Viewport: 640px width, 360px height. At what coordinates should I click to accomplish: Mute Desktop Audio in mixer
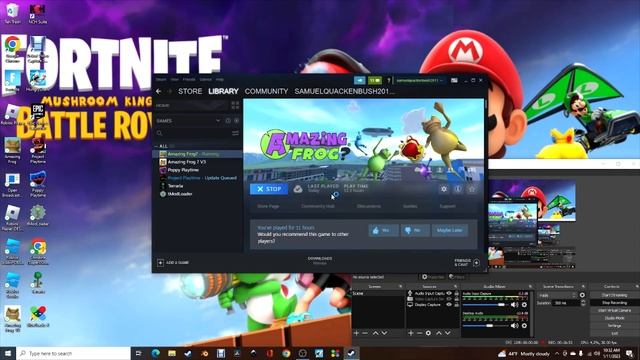click(515, 325)
